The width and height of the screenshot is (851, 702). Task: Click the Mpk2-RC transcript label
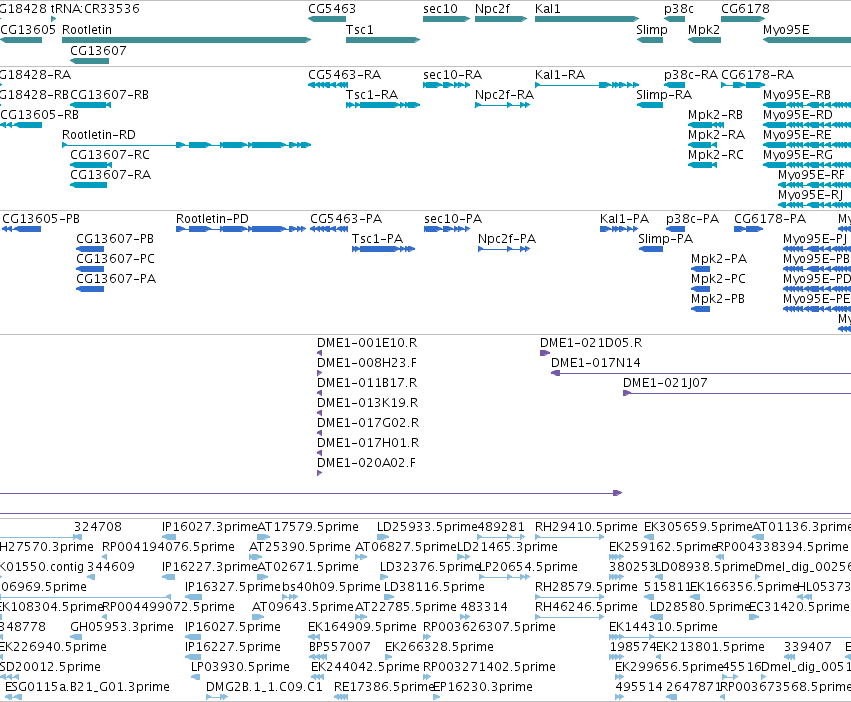click(715, 155)
